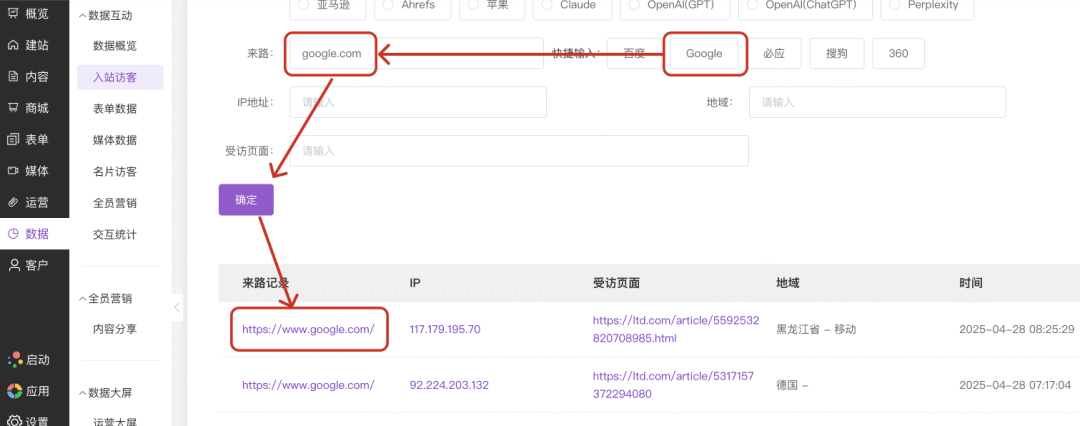Collapse the 数据大屏 menu group
Screen dimensions: 1080x426
coord(105,393)
